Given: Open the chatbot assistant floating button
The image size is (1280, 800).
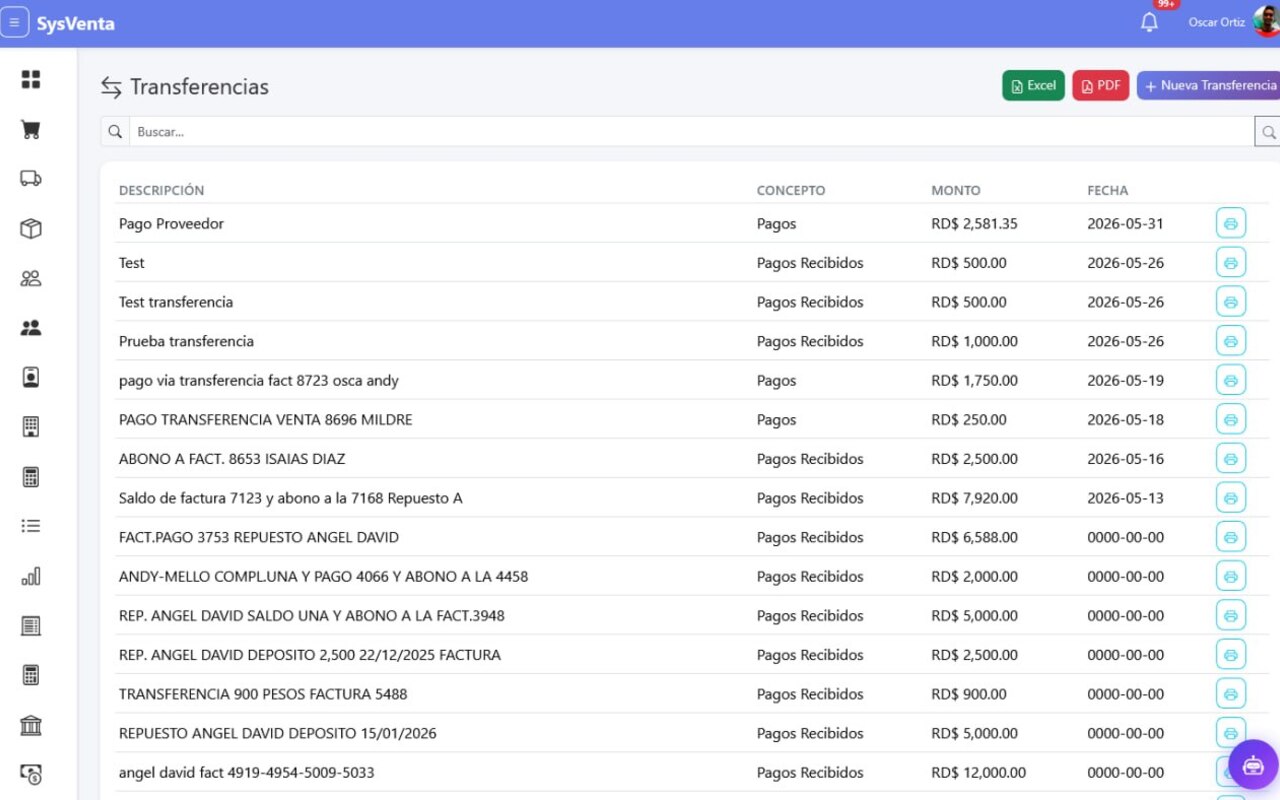Looking at the screenshot, I should pyautogui.click(x=1253, y=765).
